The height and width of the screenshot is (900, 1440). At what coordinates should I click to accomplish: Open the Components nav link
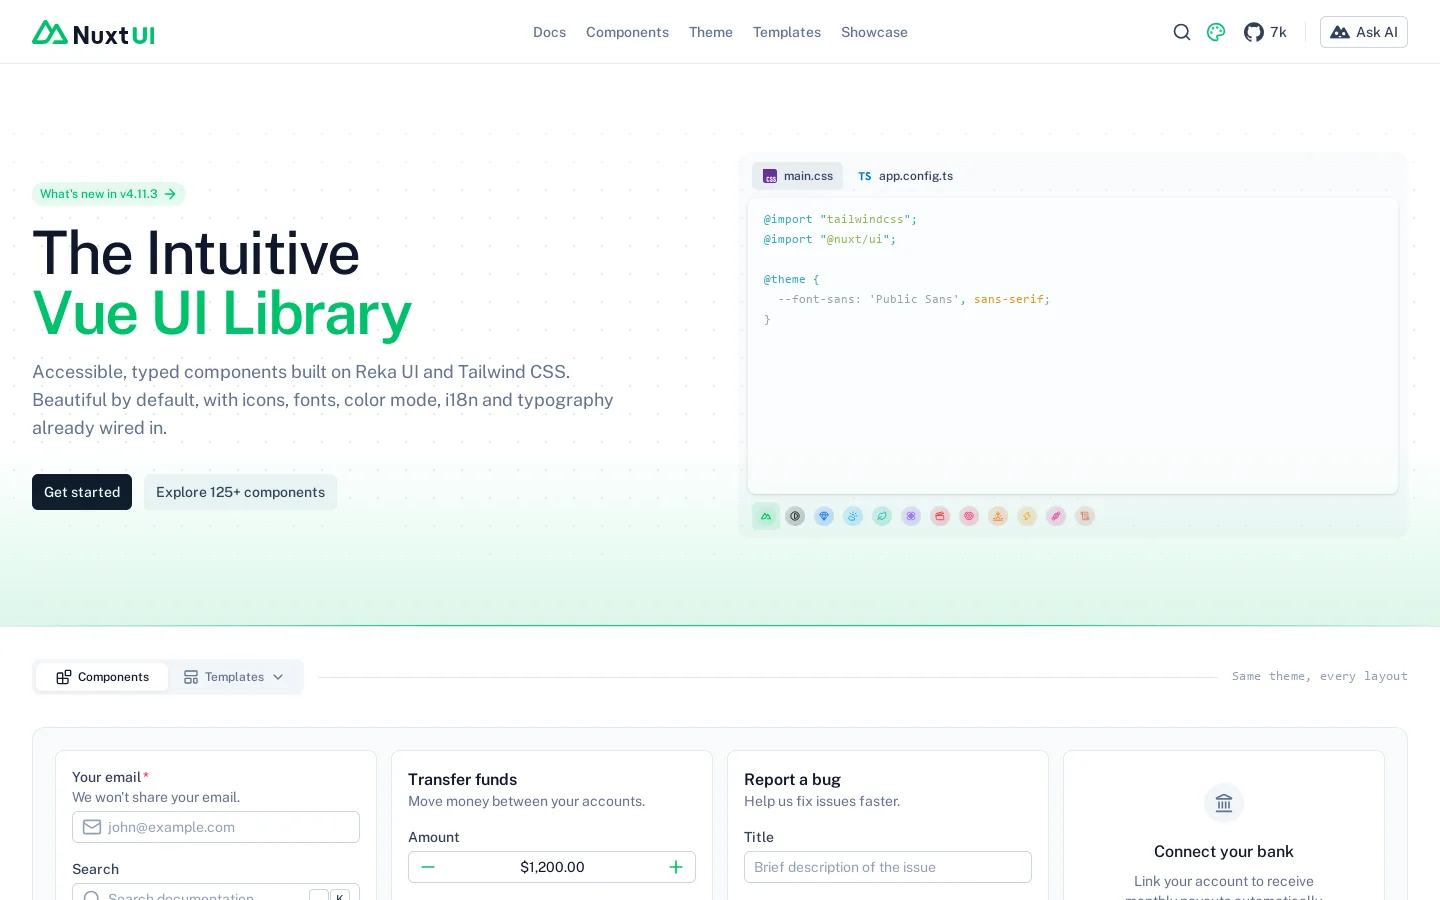click(627, 32)
